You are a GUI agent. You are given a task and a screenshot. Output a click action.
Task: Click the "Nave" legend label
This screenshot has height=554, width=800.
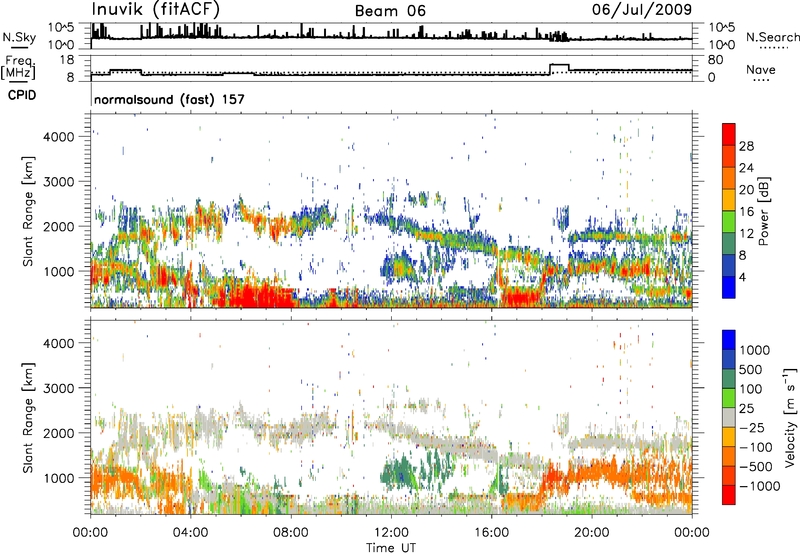pyautogui.click(x=761, y=69)
